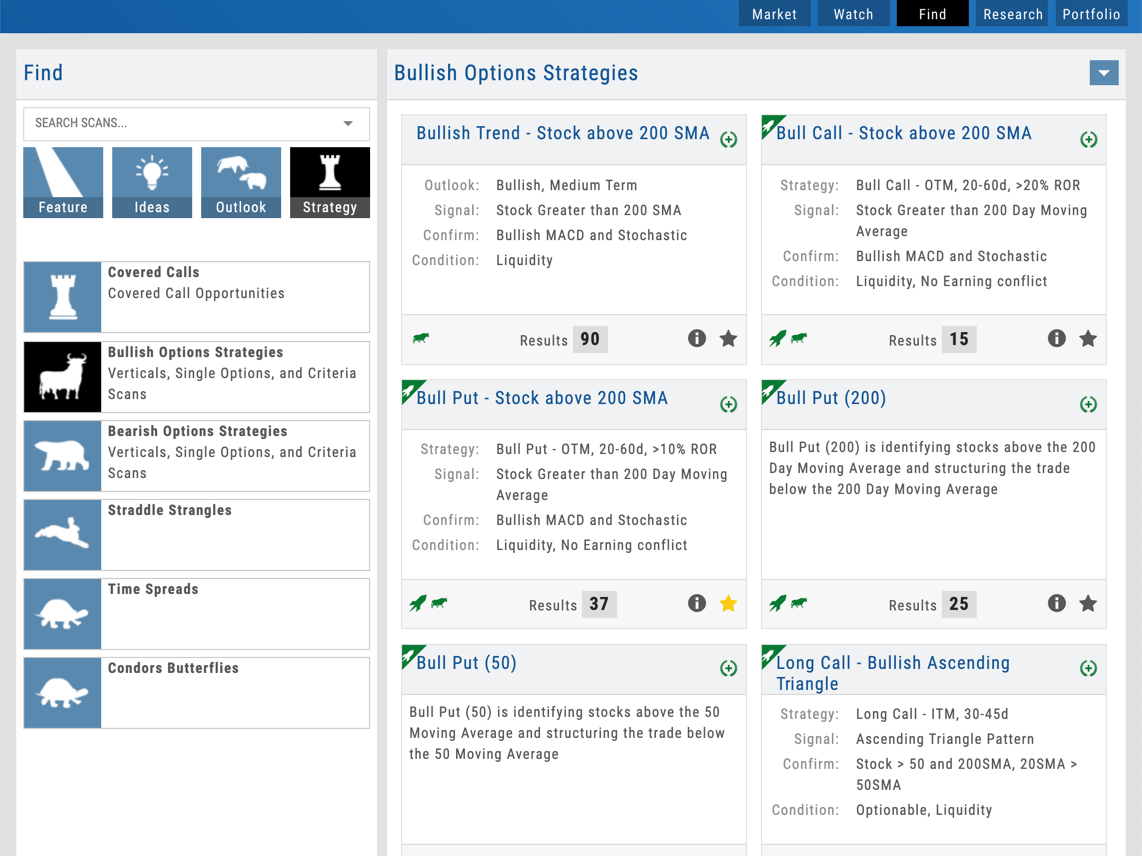Select the Strategy chess rook icon

(330, 182)
